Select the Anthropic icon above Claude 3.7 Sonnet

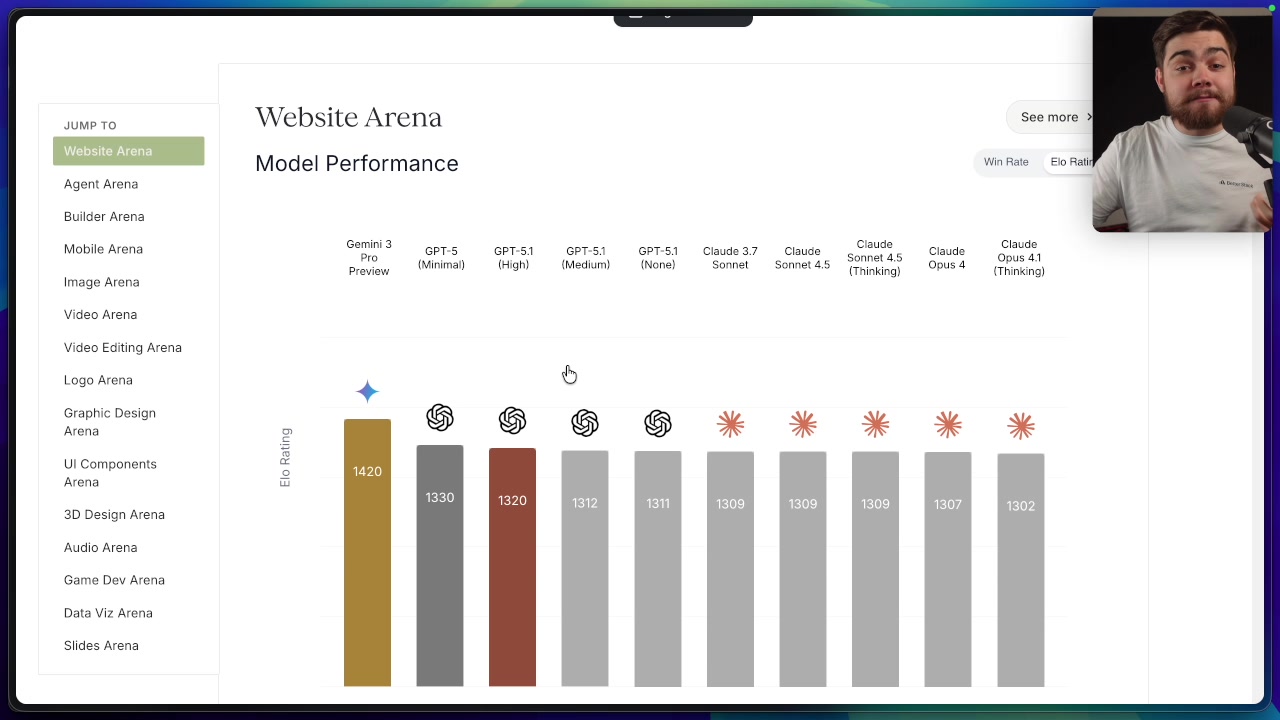[730, 424]
